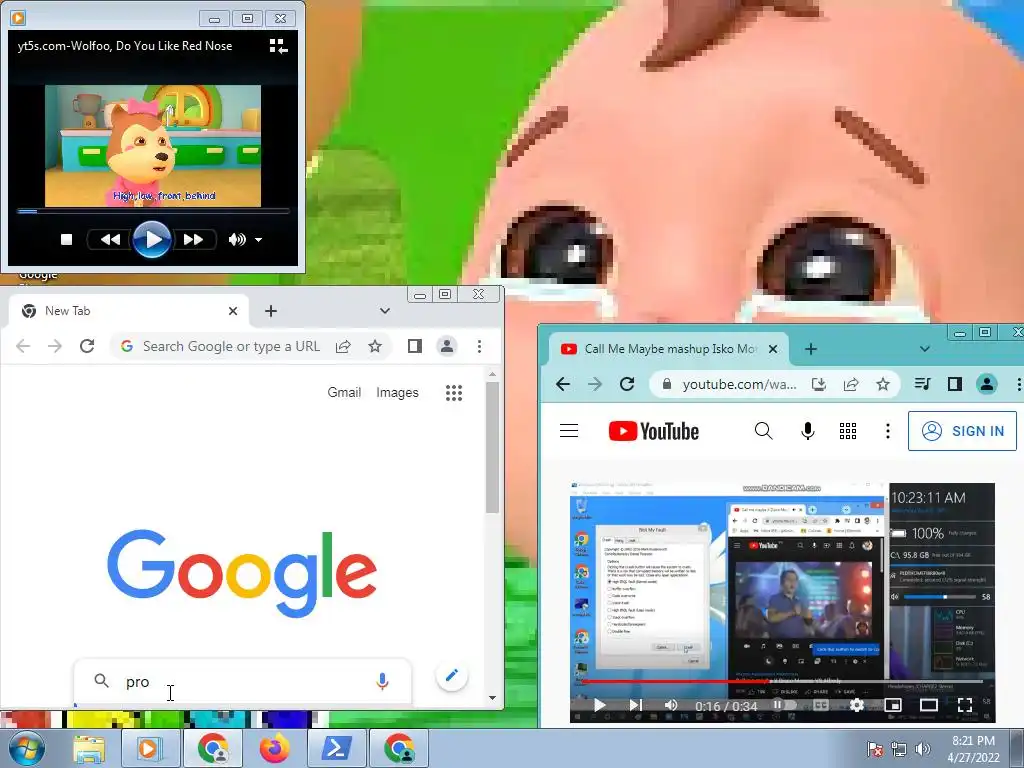Search YouTube with your voice
The width and height of the screenshot is (1024, 768).
tap(808, 431)
